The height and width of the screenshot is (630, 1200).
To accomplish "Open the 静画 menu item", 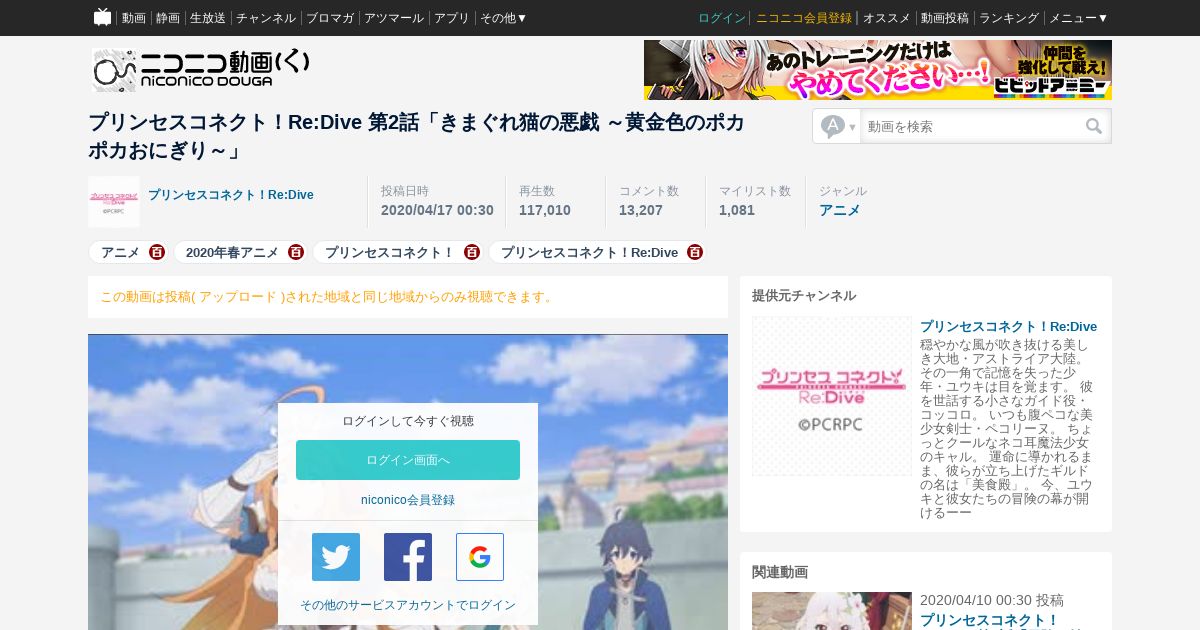I will point(168,18).
